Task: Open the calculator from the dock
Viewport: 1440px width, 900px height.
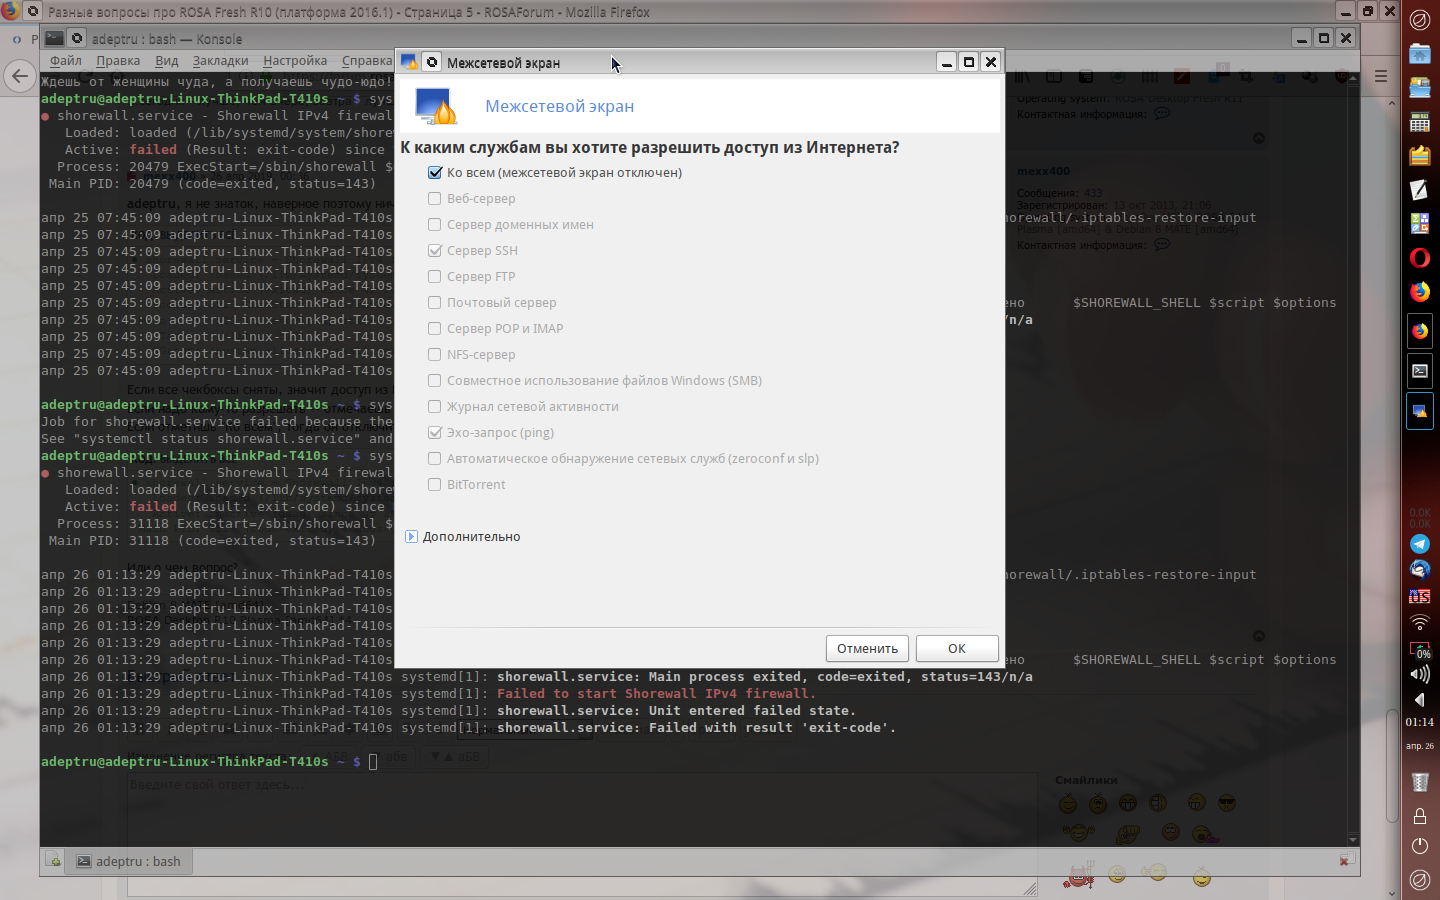Action: pyautogui.click(x=1420, y=122)
